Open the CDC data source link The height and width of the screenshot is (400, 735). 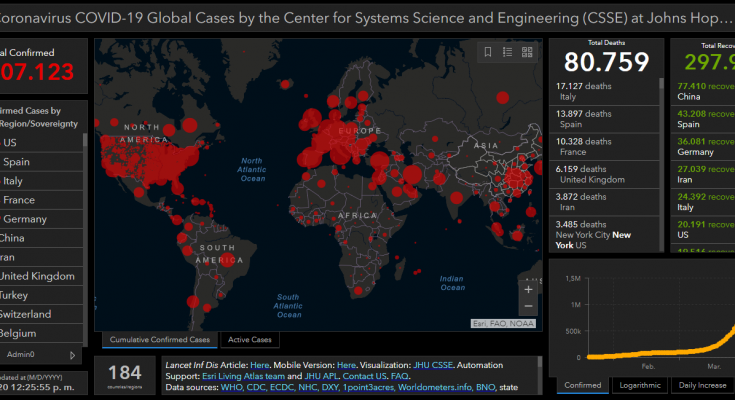tap(256, 387)
